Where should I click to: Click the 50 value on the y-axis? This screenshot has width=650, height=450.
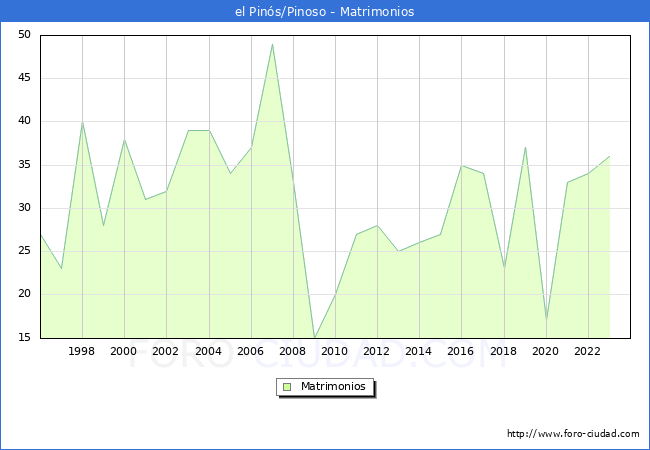[24, 35]
